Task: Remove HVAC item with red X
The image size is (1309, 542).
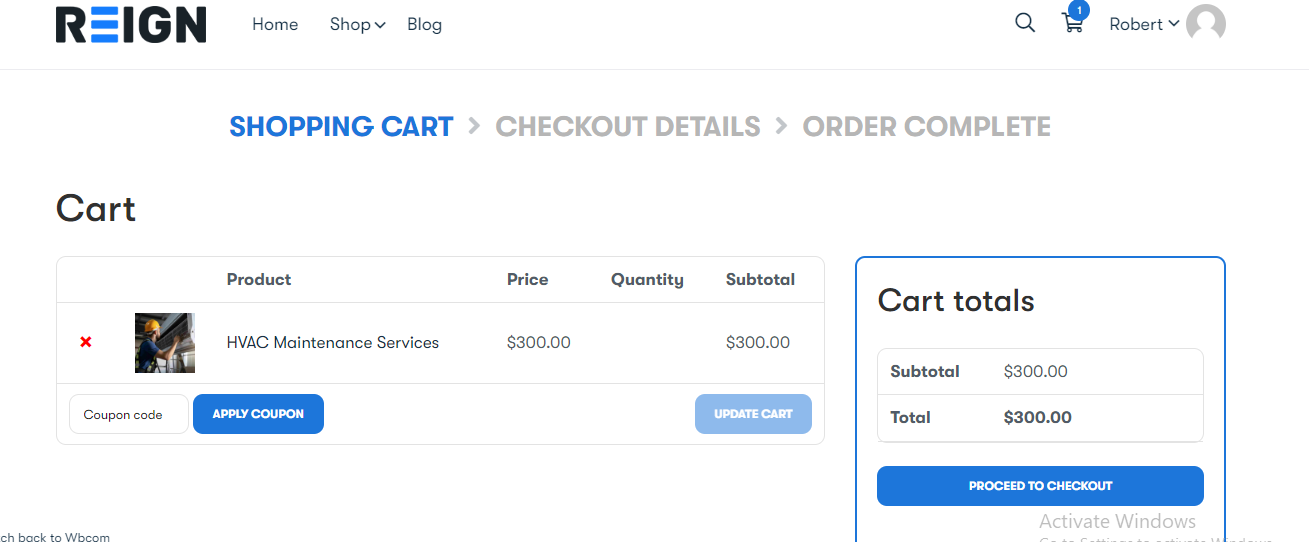Action: click(86, 342)
